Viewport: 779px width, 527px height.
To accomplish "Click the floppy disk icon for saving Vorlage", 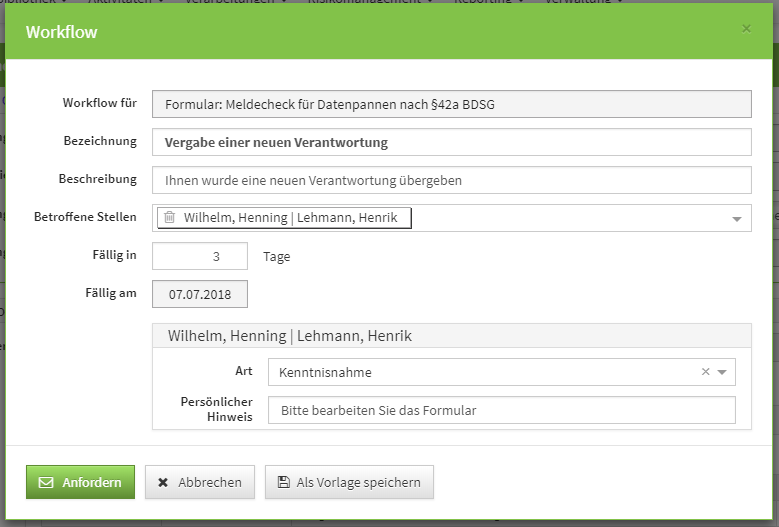I will (283, 482).
